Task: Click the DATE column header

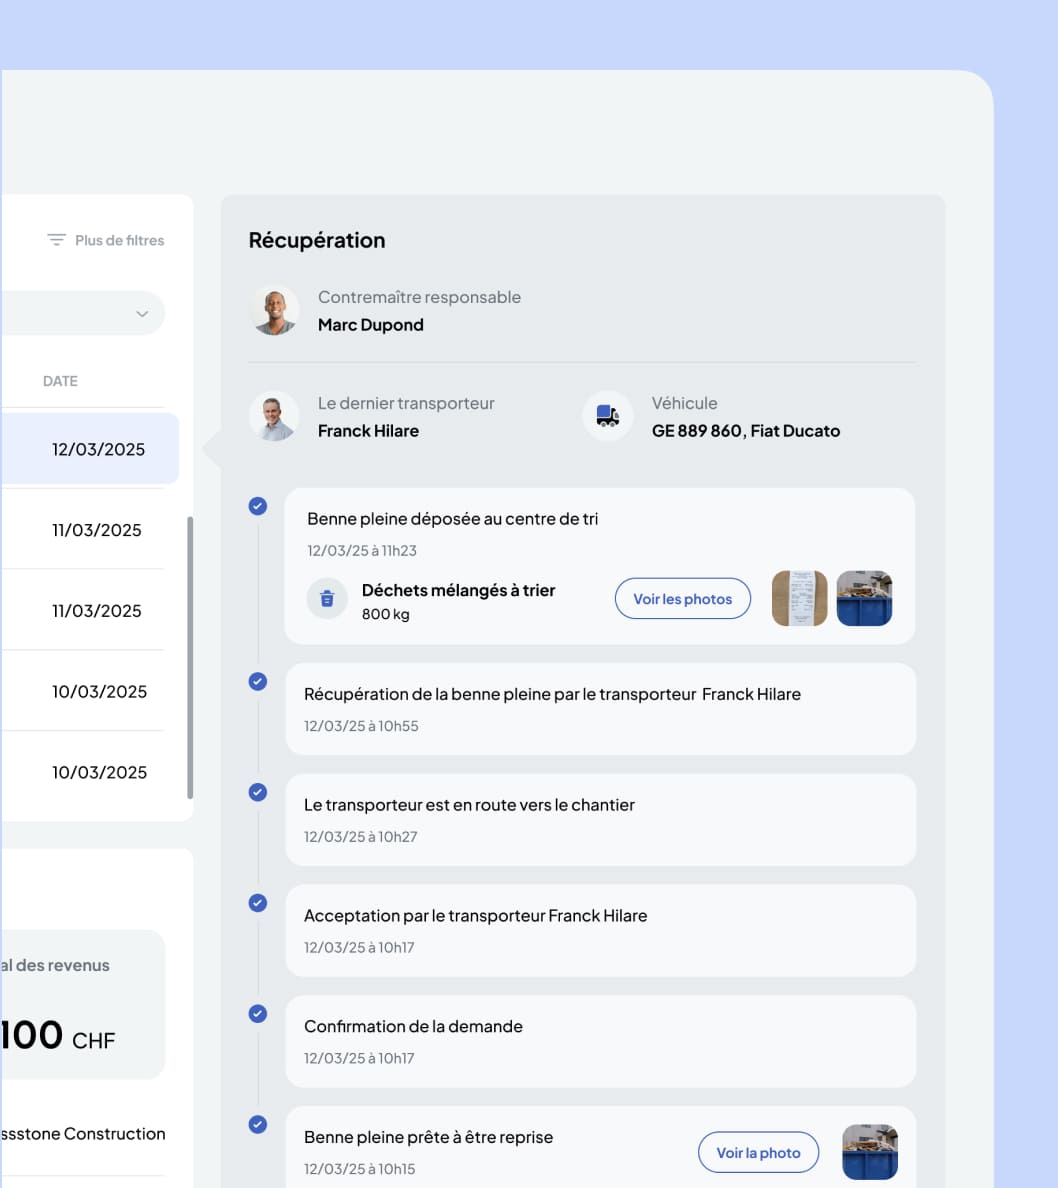Action: (x=60, y=381)
